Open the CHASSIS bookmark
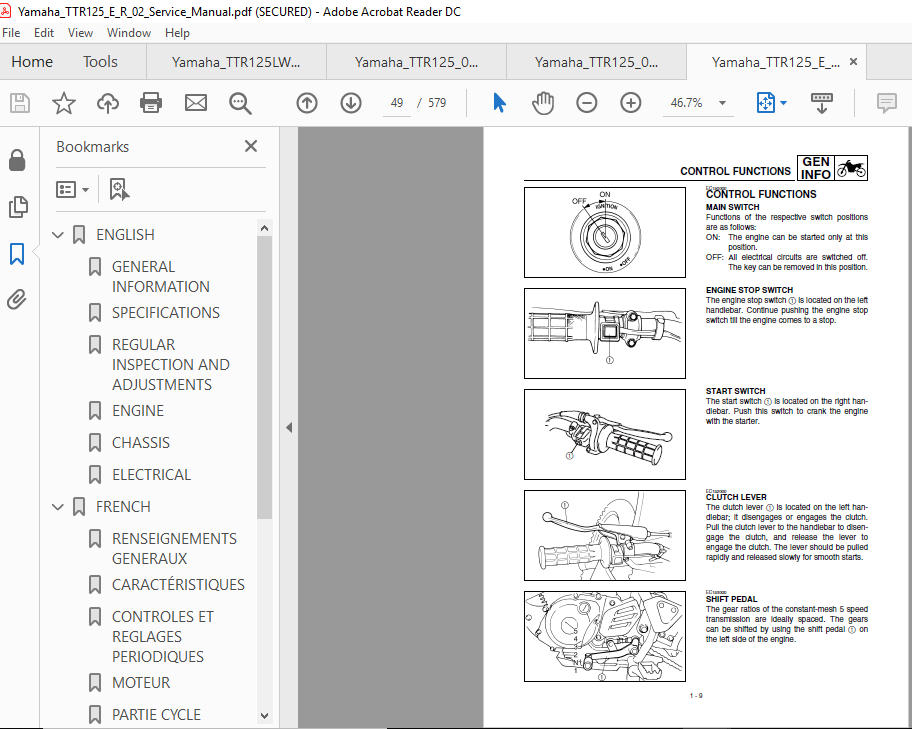This screenshot has width=912, height=729. pos(141,443)
